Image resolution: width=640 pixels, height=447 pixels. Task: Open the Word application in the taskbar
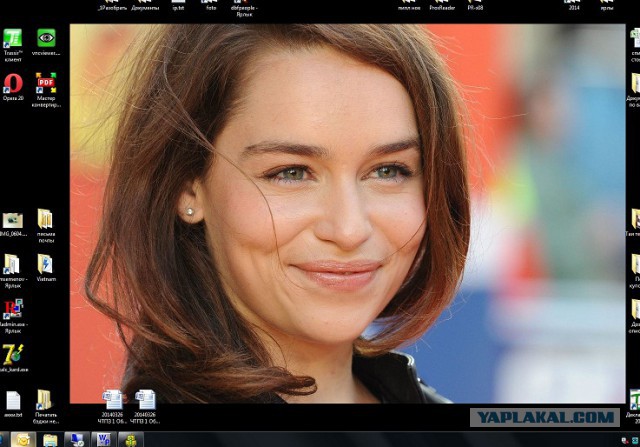coord(103,439)
